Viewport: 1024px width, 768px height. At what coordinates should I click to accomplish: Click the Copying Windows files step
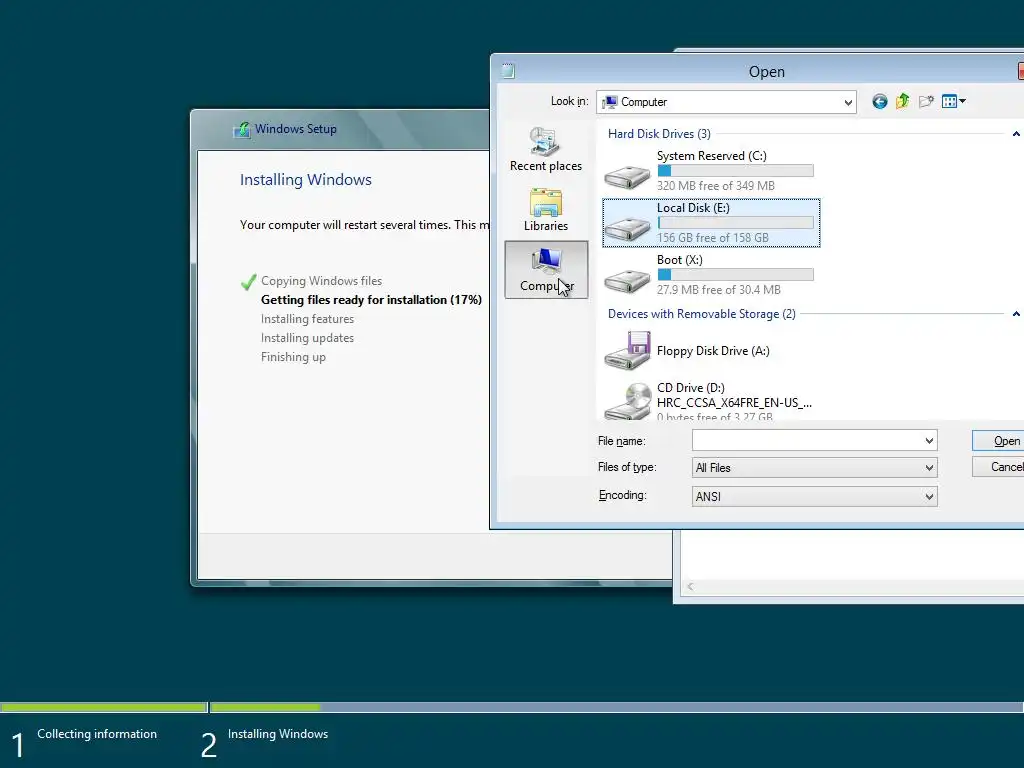pos(321,281)
